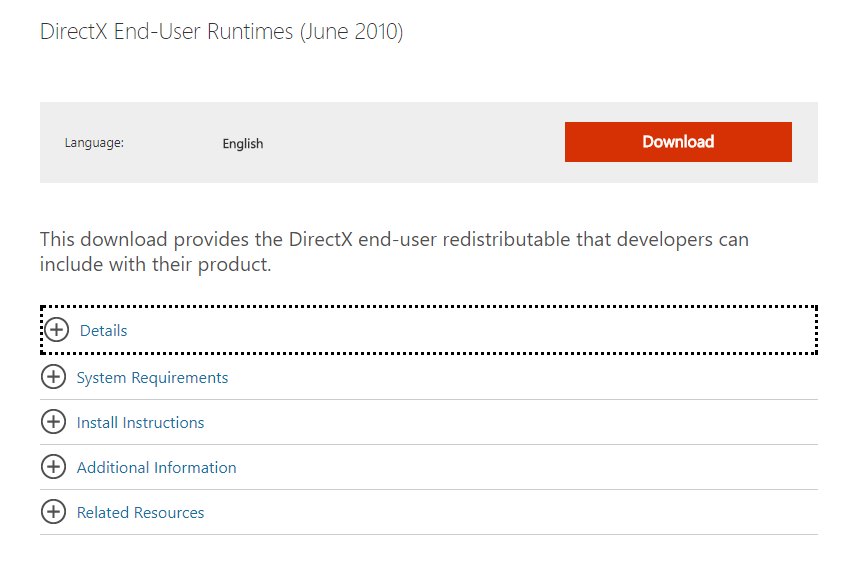Expand the System Requirements section
Screen dimensions: 857x562
(x=152, y=378)
